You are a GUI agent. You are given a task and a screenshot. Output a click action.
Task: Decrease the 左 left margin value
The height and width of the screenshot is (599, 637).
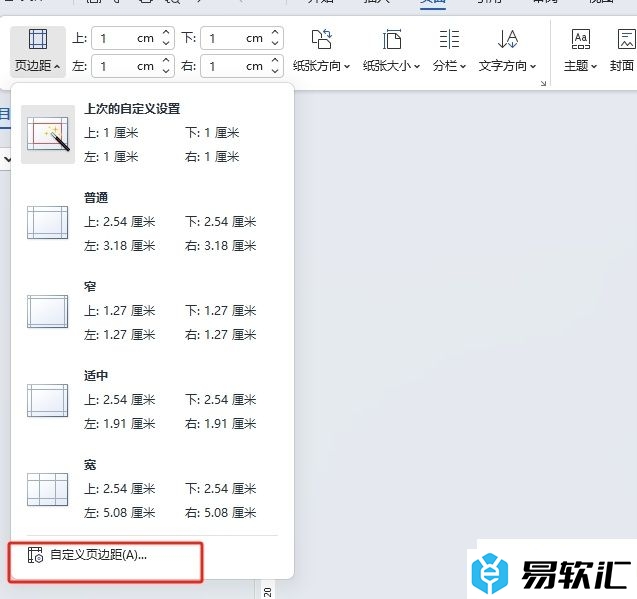pos(166,71)
